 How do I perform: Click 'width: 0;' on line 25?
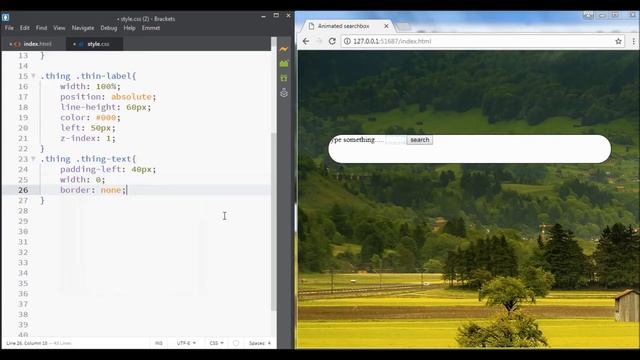[82, 180]
